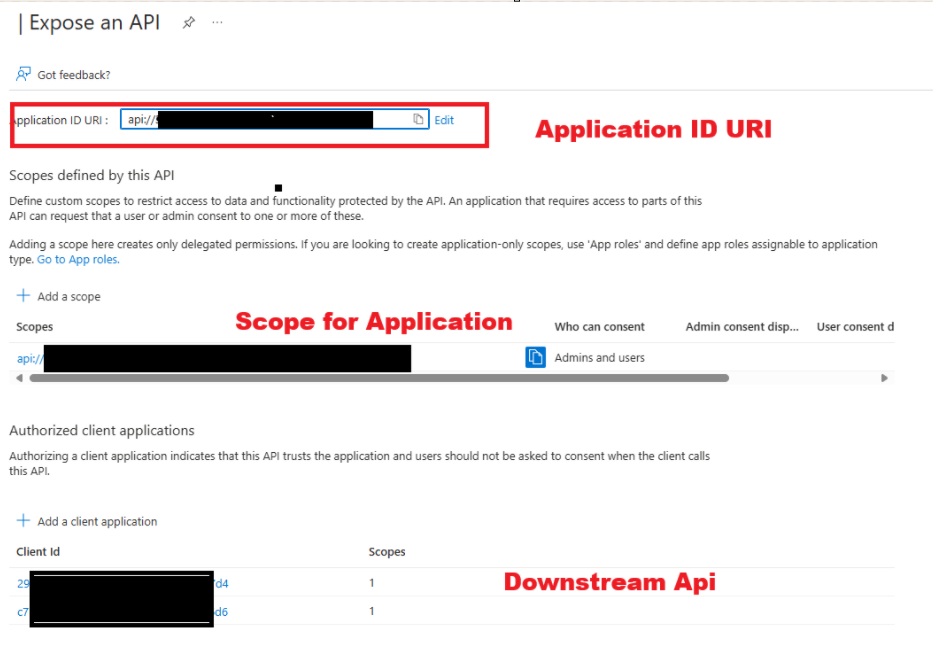Image resolution: width=933 pixels, height=660 pixels.
Task: Click the Scopes count 1 for first client
Action: coord(371,582)
